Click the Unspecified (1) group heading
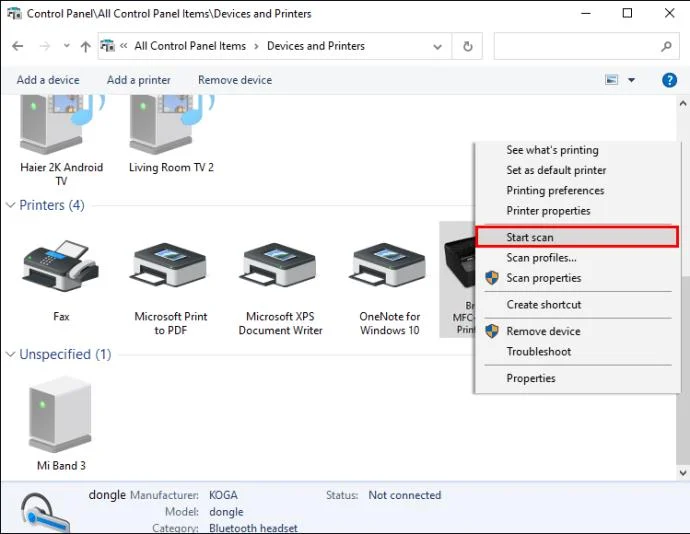The height and width of the screenshot is (534, 690). coord(65,354)
